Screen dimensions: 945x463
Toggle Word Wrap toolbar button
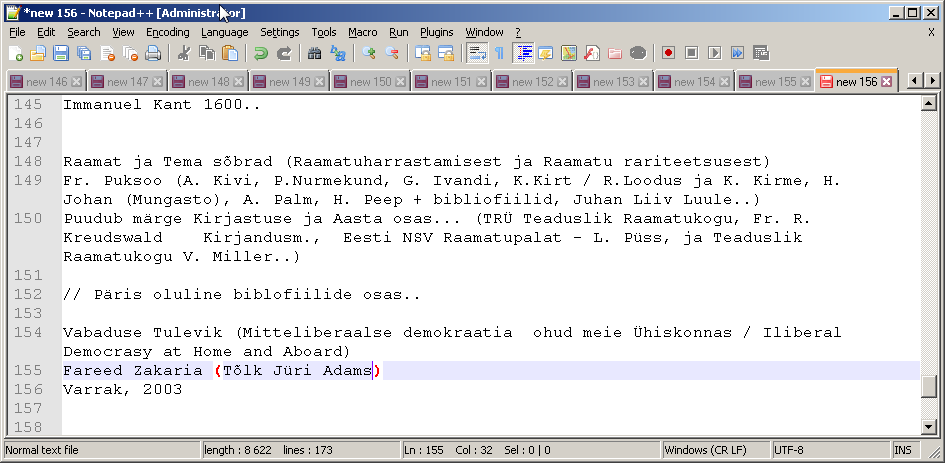(x=477, y=53)
